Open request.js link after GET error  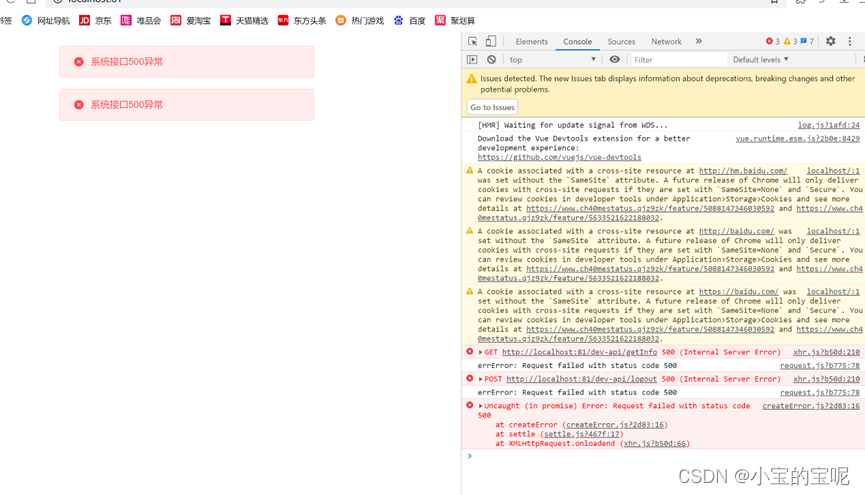tap(820, 366)
